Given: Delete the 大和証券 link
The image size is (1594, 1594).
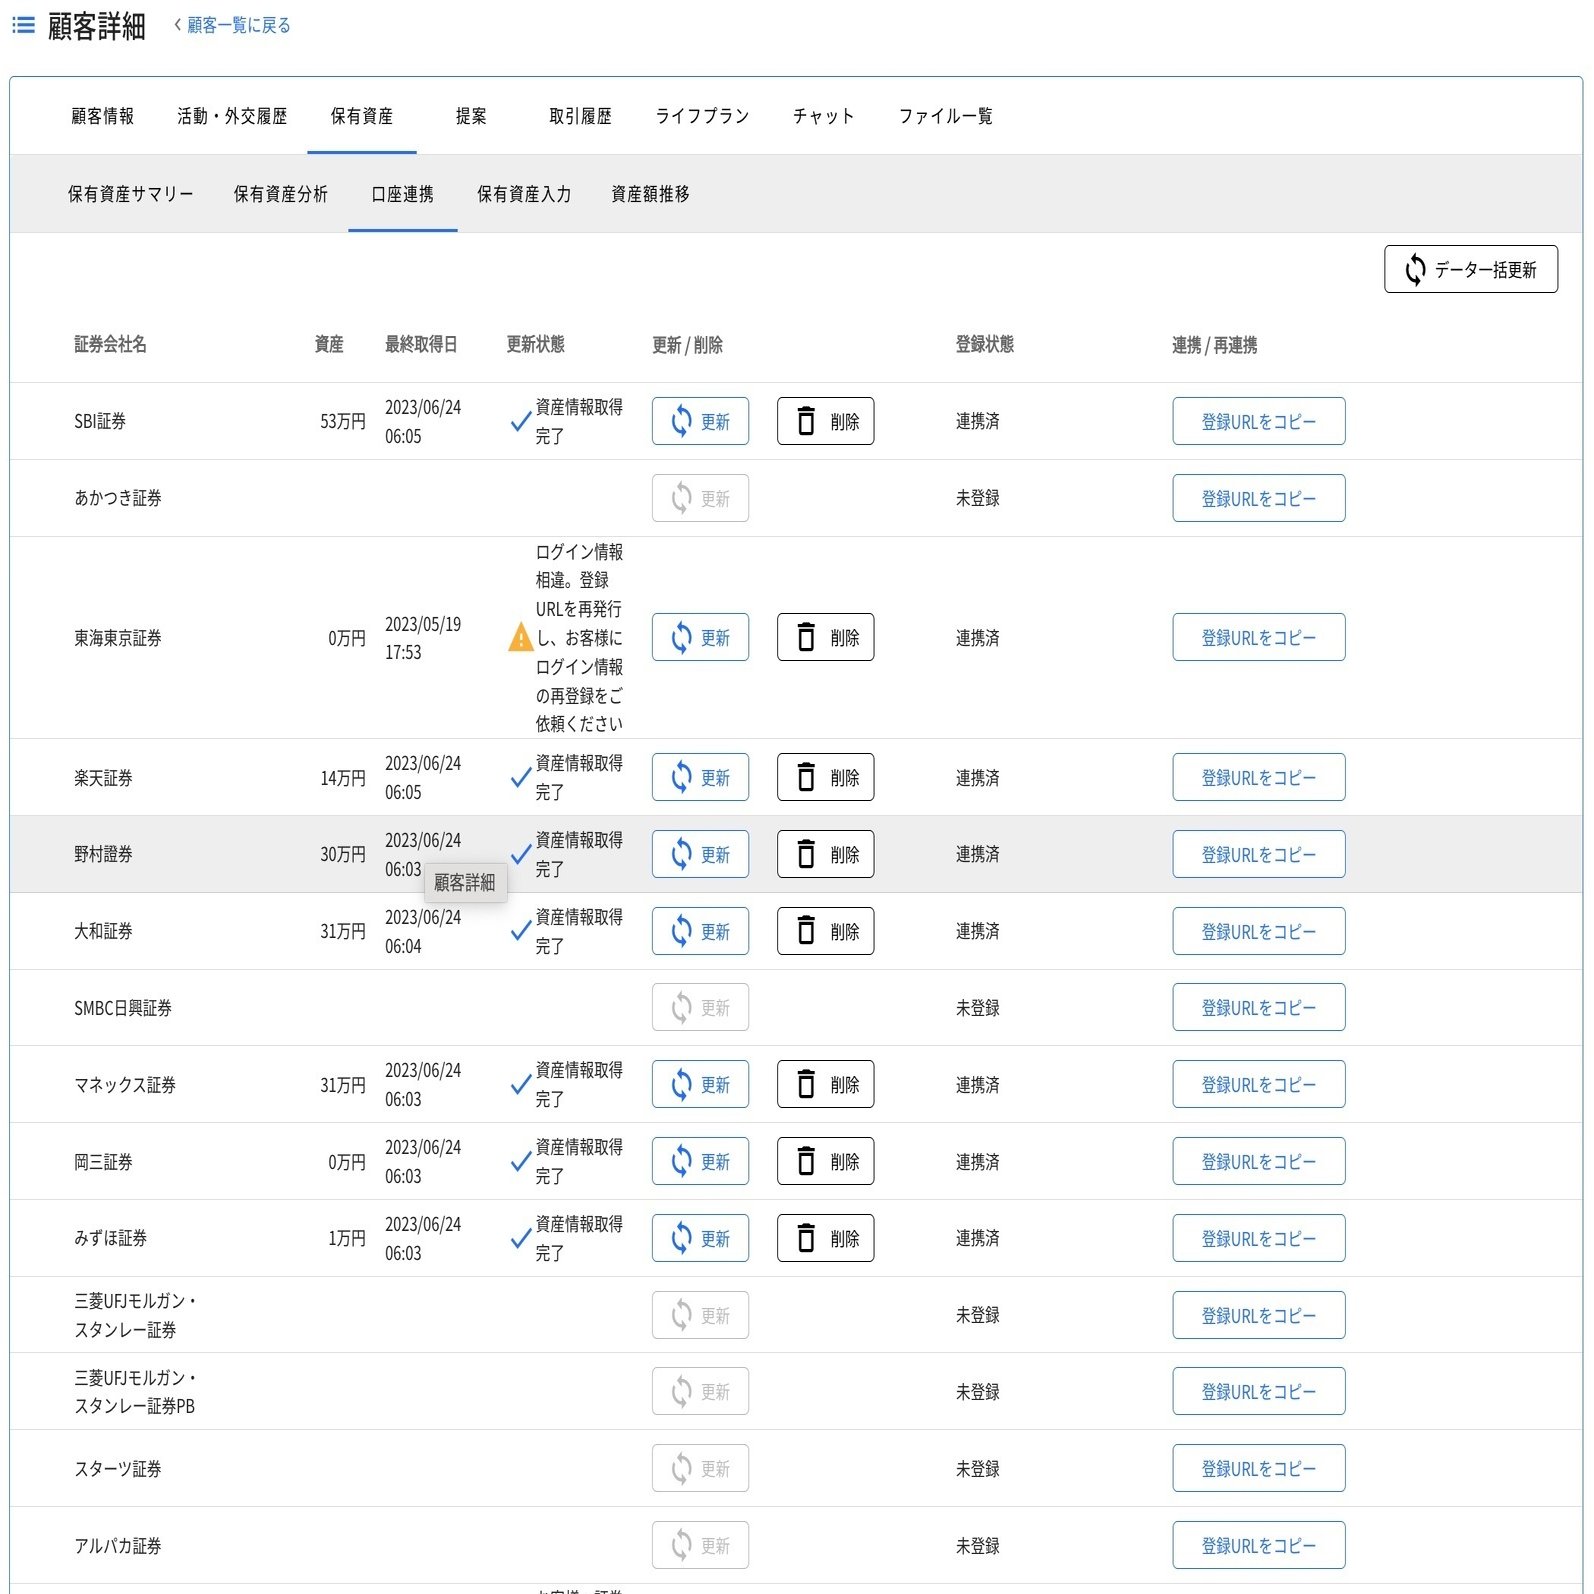Looking at the screenshot, I should [825, 931].
